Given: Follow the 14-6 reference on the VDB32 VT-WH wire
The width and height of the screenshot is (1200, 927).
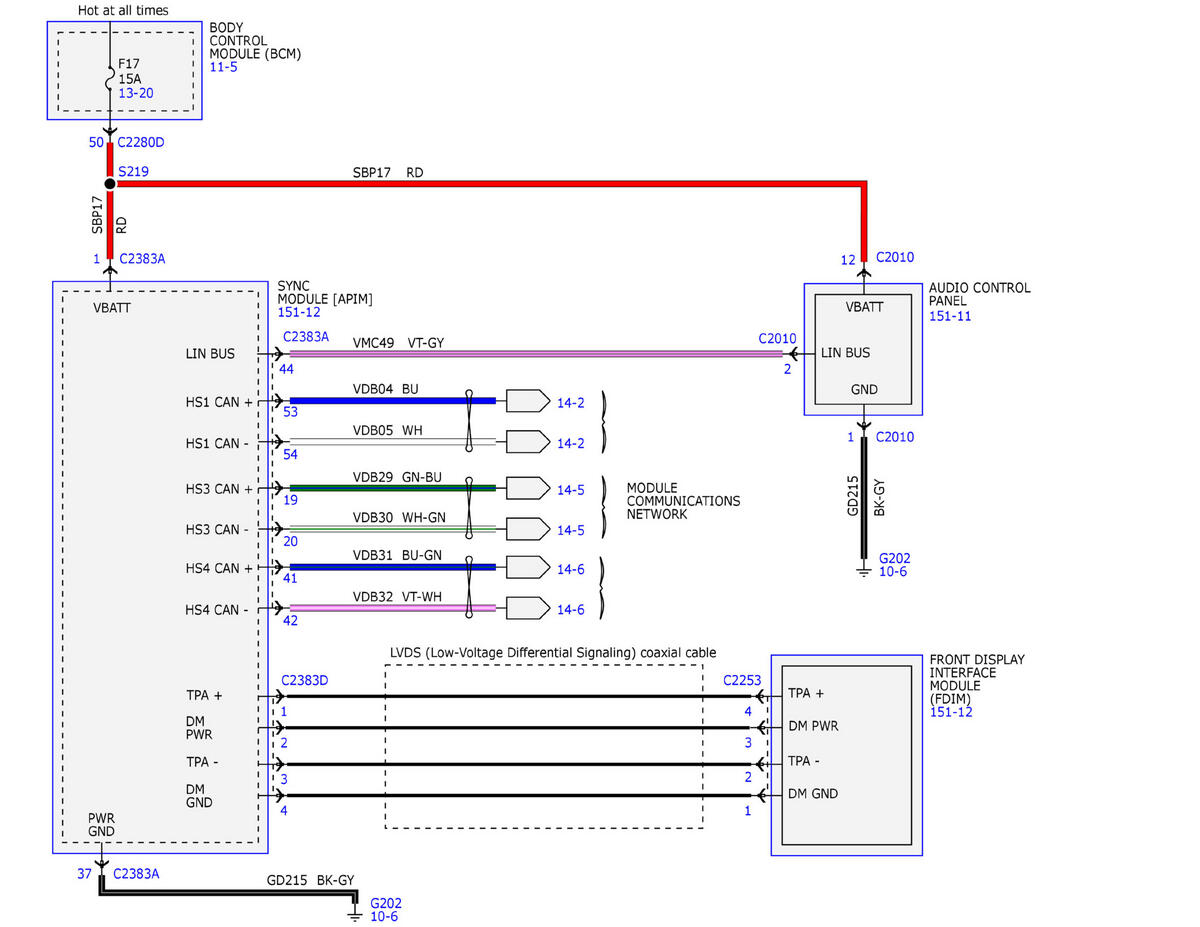Looking at the screenshot, I should pyautogui.click(x=571, y=608).
